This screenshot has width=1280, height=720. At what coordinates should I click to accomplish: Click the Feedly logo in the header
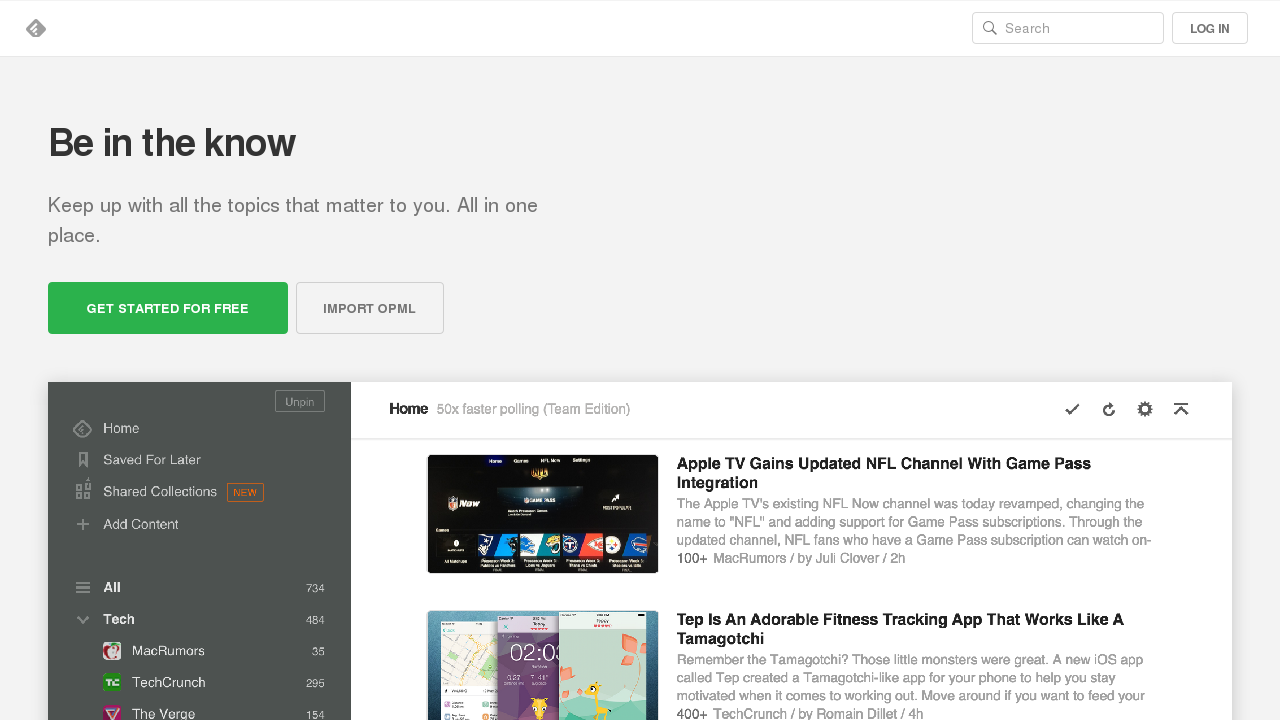point(36,28)
